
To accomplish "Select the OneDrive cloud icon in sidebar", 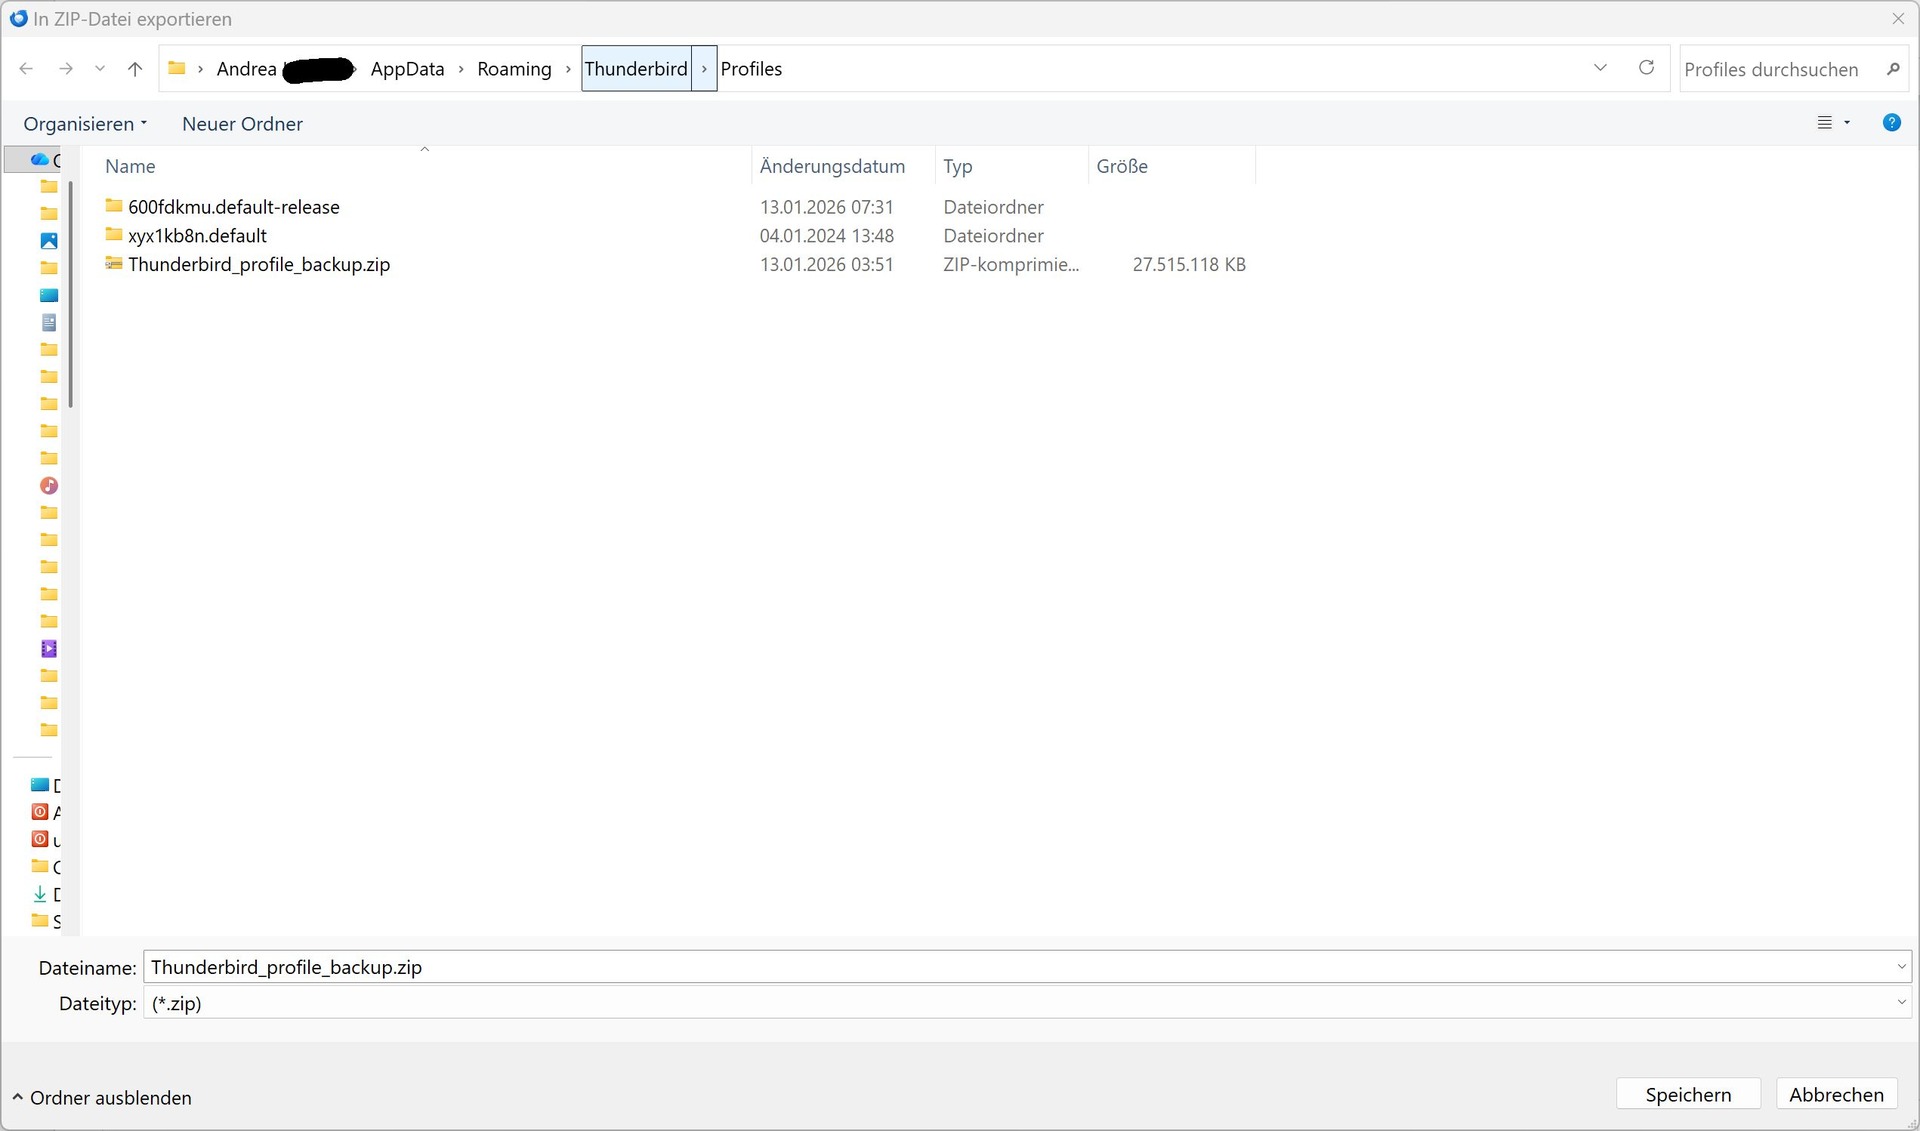I will pyautogui.click(x=40, y=160).
